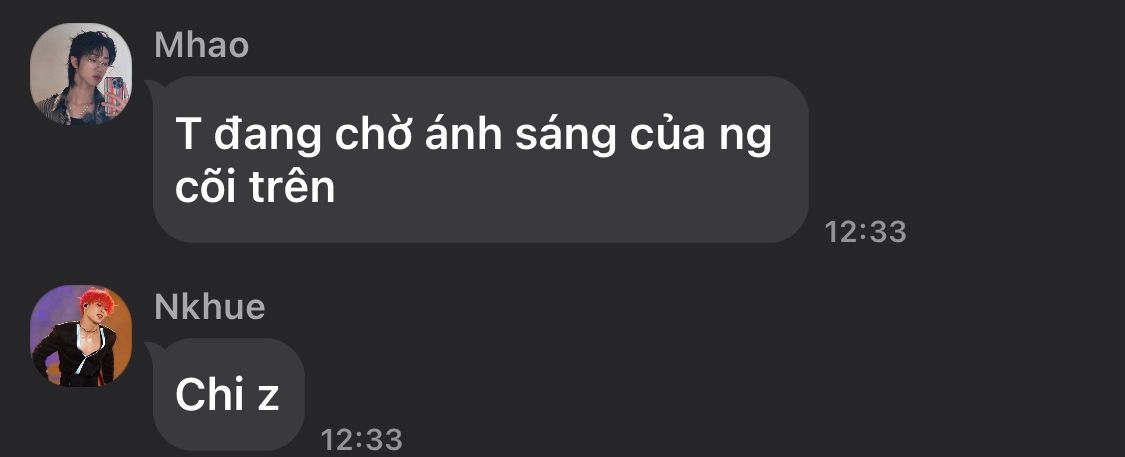
Task: Select the message bubble starting "T đang chờ"
Action: click(x=481, y=159)
